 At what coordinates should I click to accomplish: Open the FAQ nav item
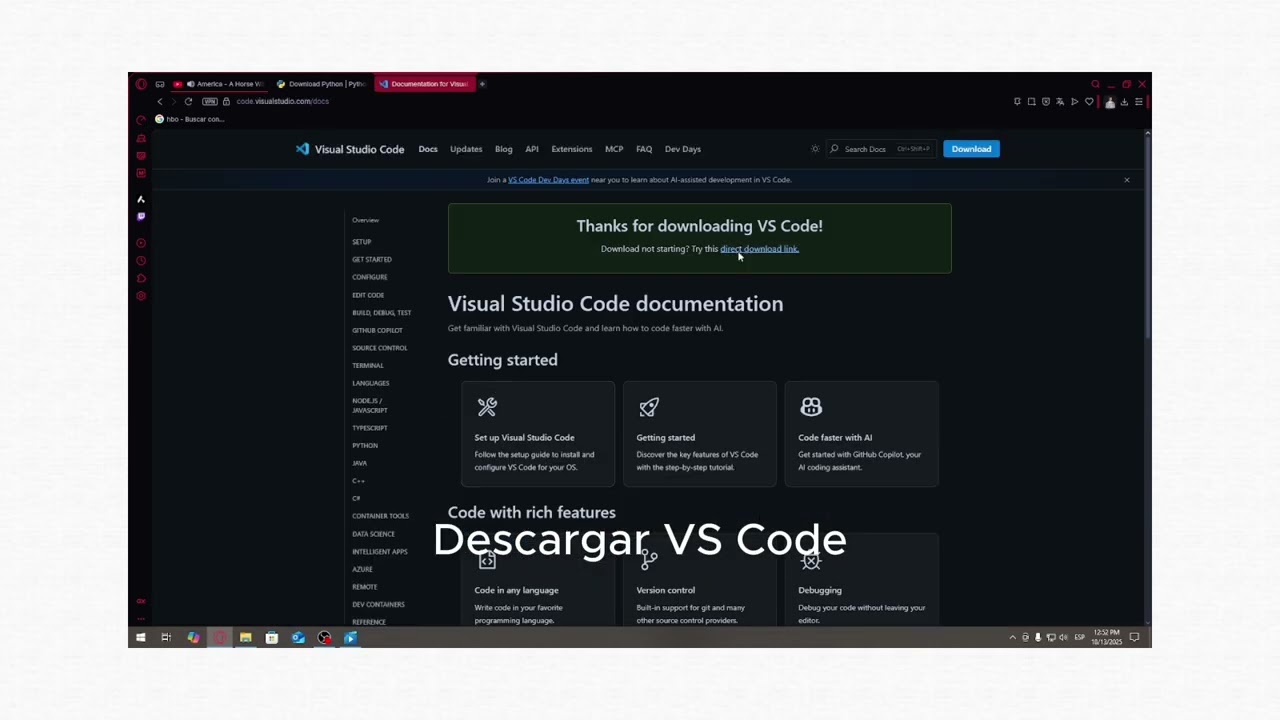(x=644, y=149)
